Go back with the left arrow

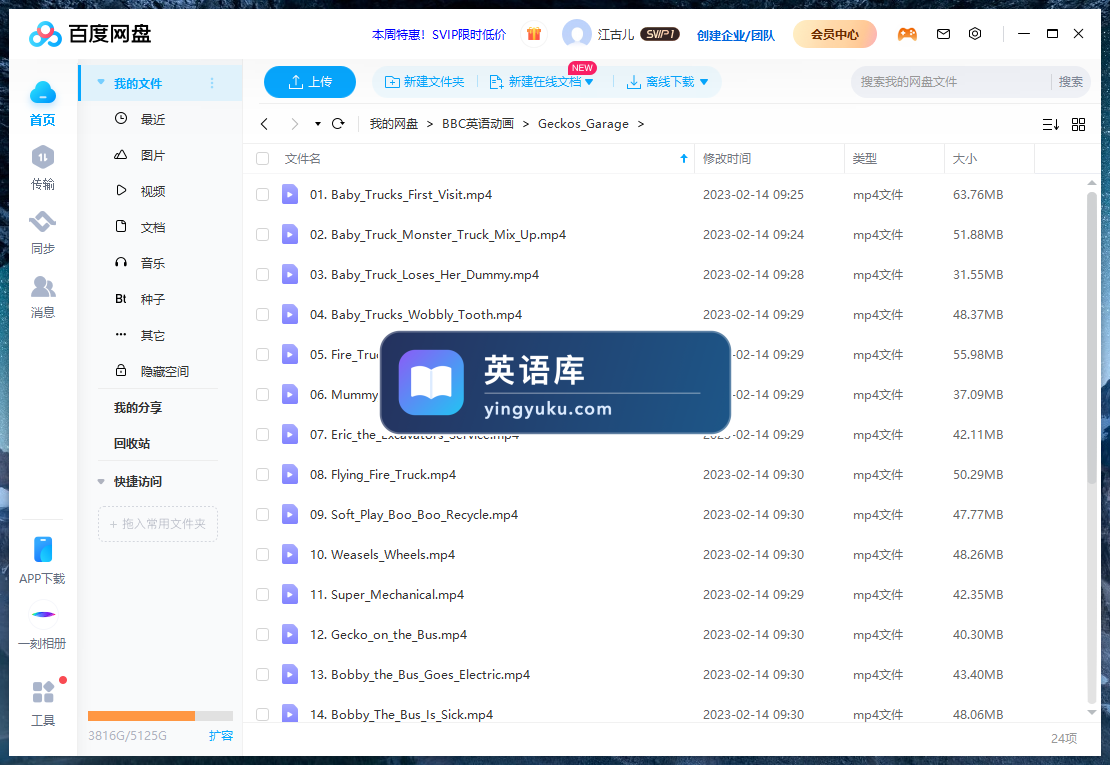click(264, 124)
